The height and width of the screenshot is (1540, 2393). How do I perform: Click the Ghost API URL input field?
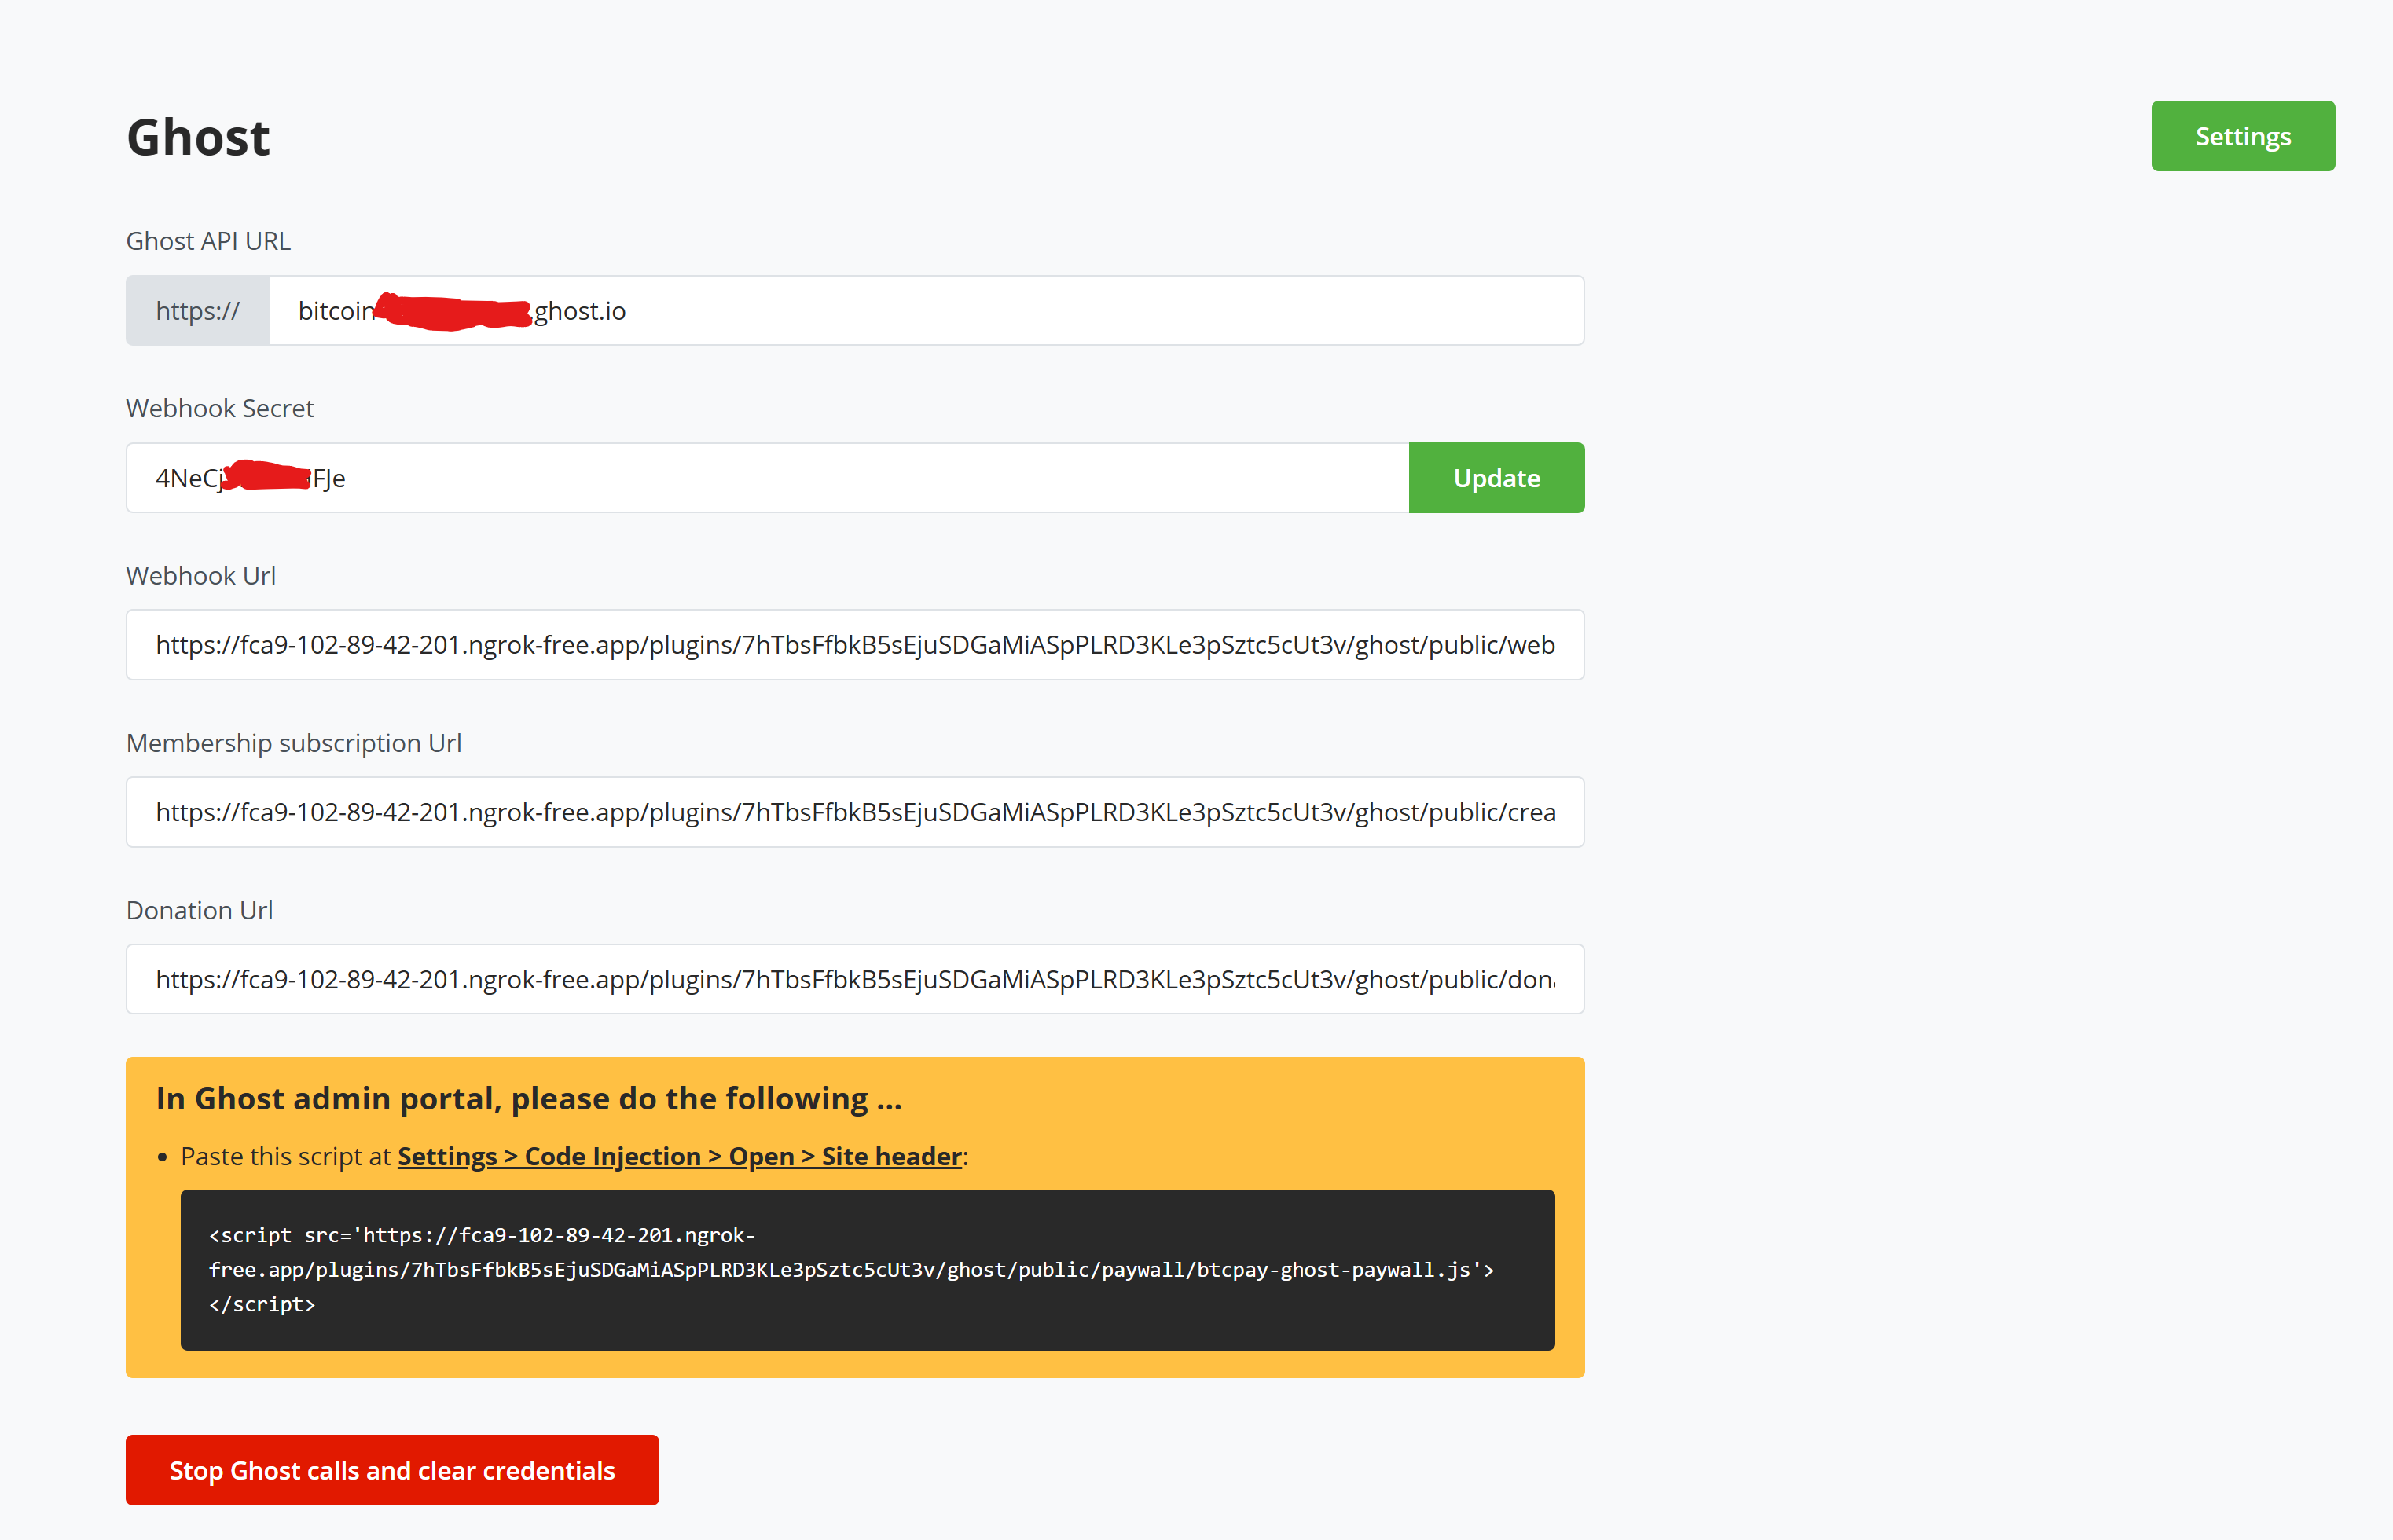pos(900,310)
